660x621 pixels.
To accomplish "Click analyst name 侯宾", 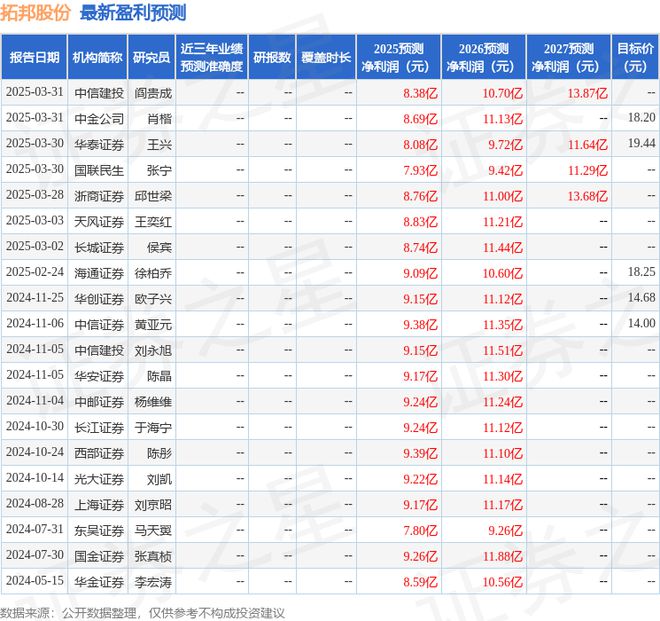I will coord(160,247).
